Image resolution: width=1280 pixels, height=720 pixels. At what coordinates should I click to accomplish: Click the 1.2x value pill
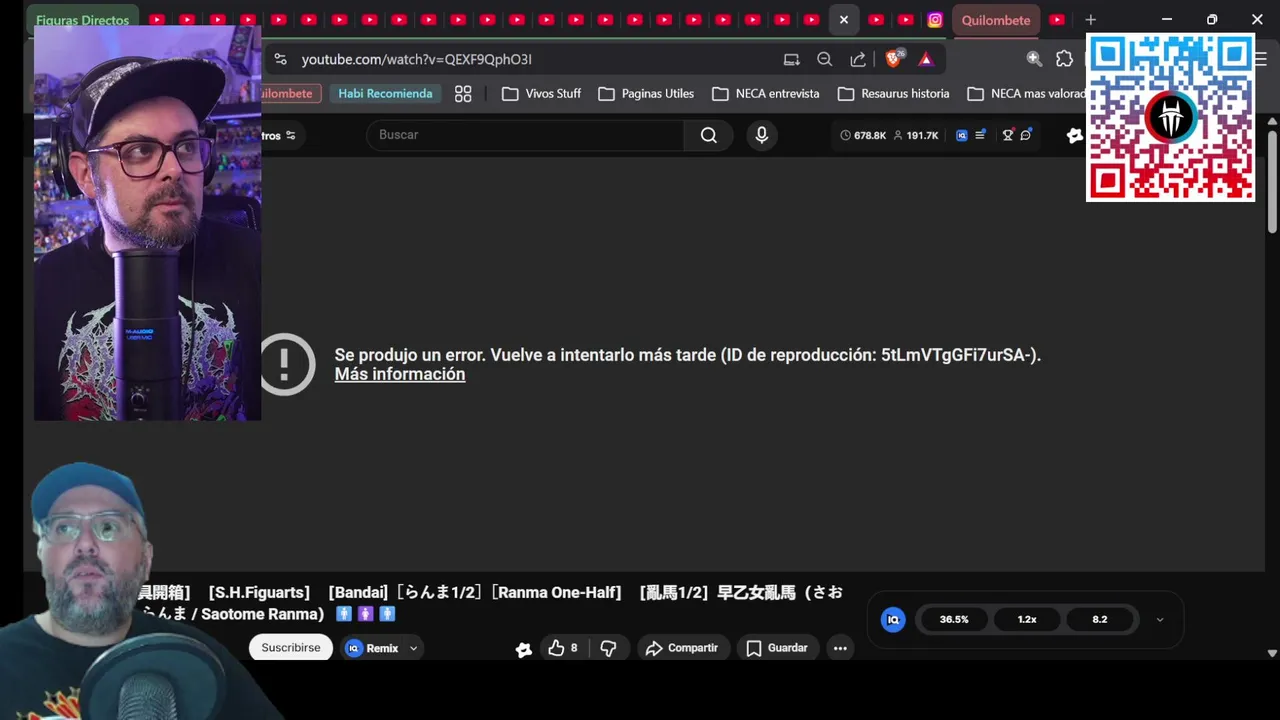click(x=1027, y=620)
